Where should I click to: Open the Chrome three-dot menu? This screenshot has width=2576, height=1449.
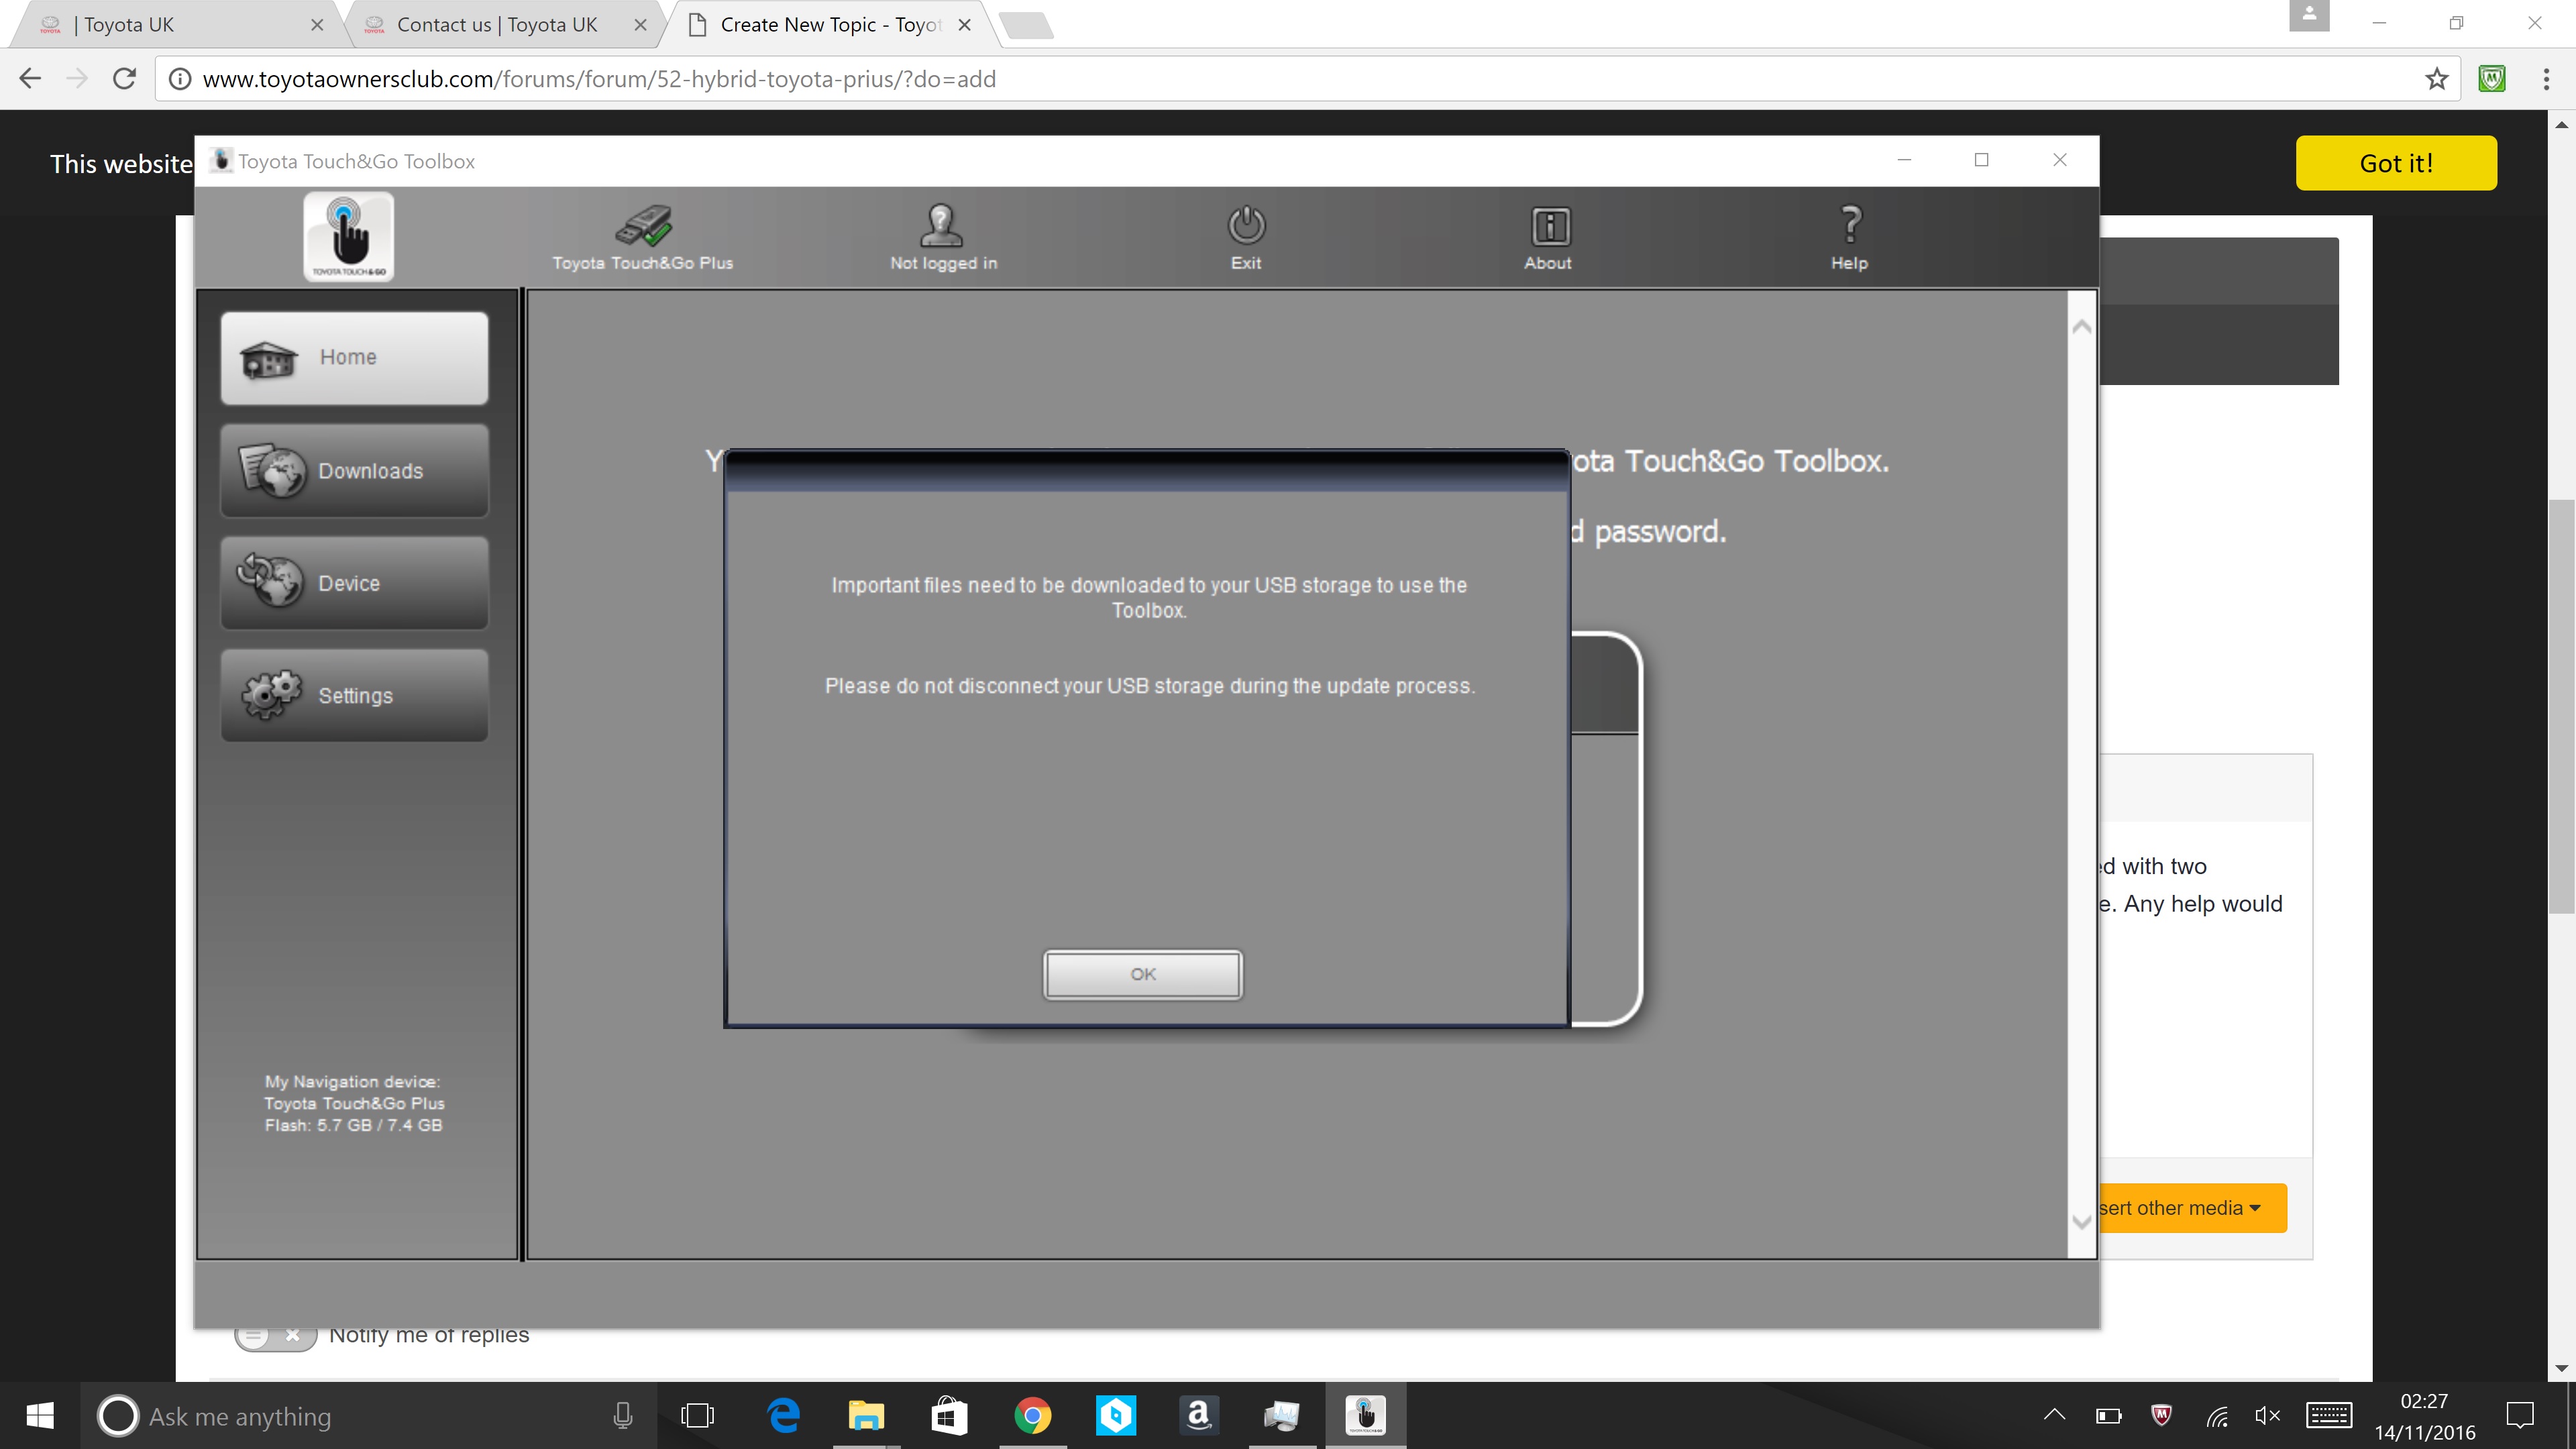pyautogui.click(x=2546, y=79)
